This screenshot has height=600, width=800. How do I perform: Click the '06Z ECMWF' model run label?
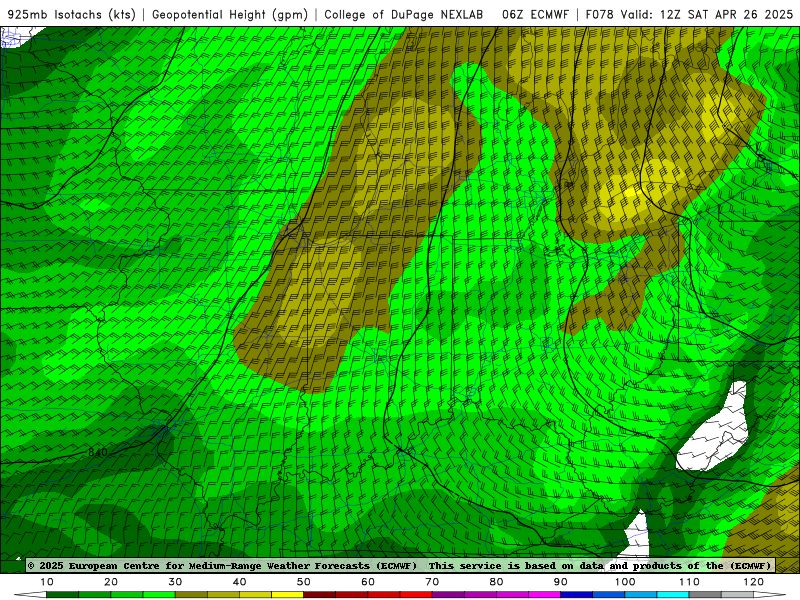535,15
